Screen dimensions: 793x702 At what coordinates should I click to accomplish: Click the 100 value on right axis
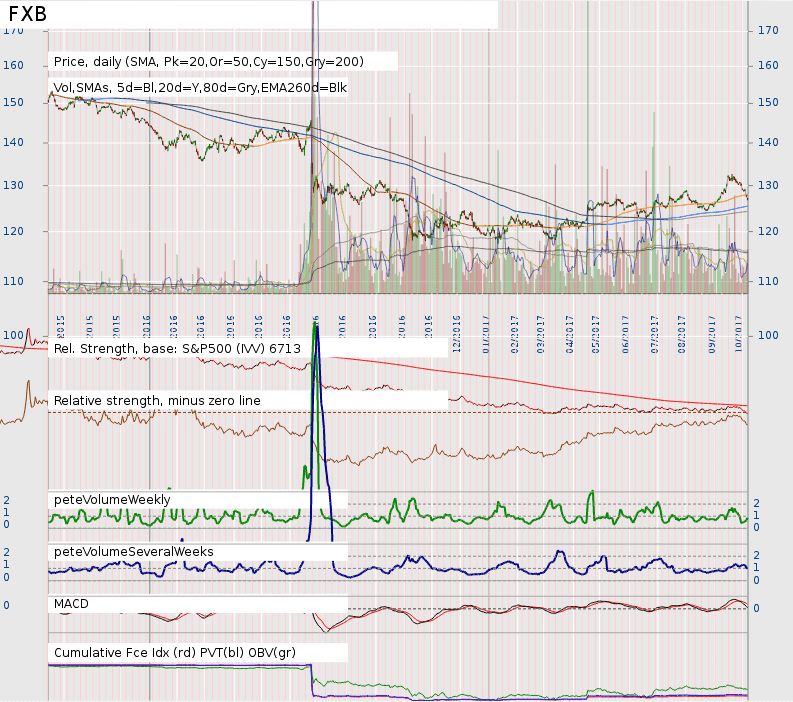click(x=768, y=335)
